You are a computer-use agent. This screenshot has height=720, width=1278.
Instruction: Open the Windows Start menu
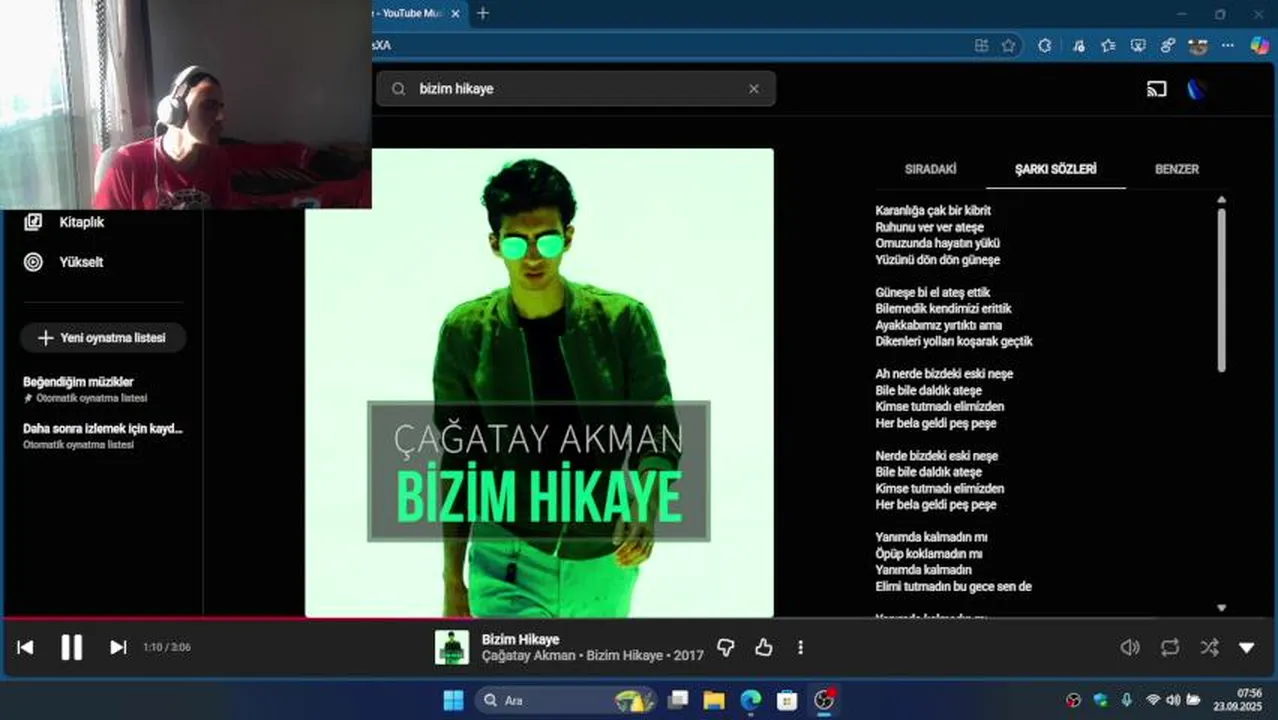point(453,700)
